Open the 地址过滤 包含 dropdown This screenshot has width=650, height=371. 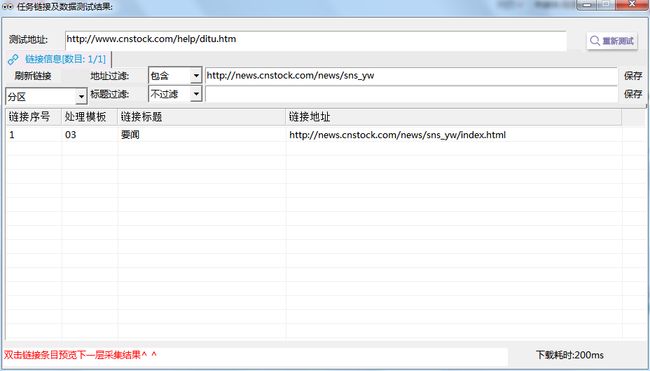(x=196, y=76)
